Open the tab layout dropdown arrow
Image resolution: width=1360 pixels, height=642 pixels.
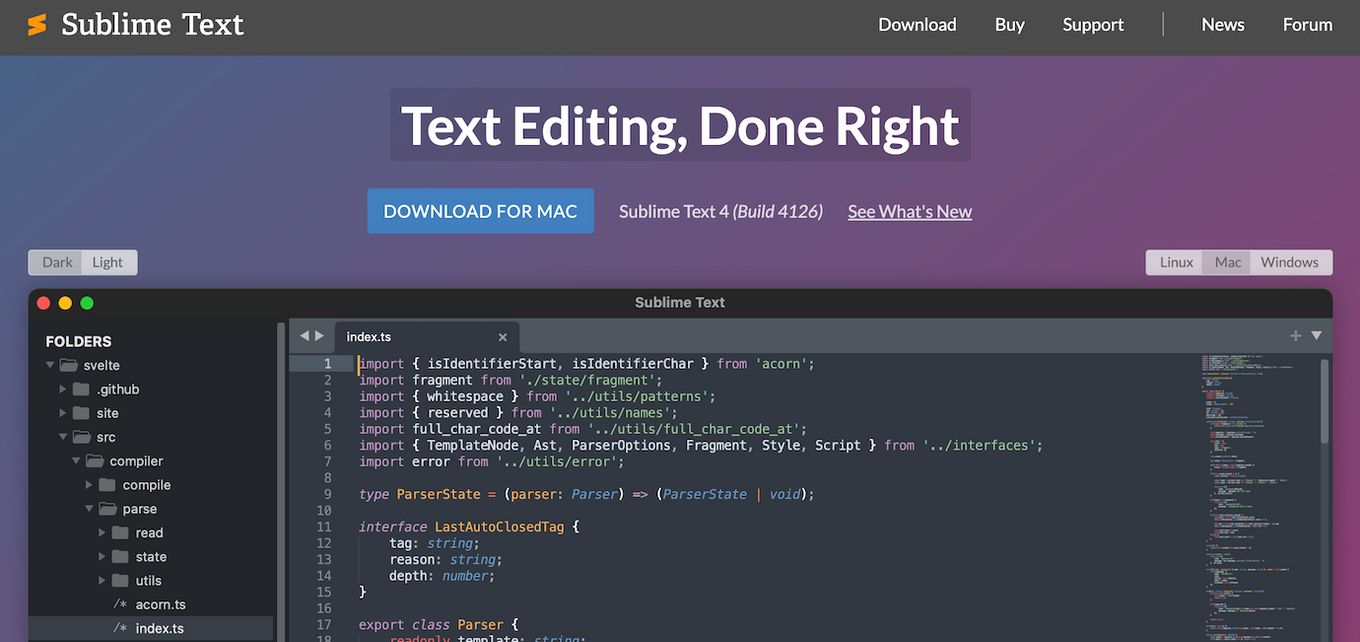1317,337
